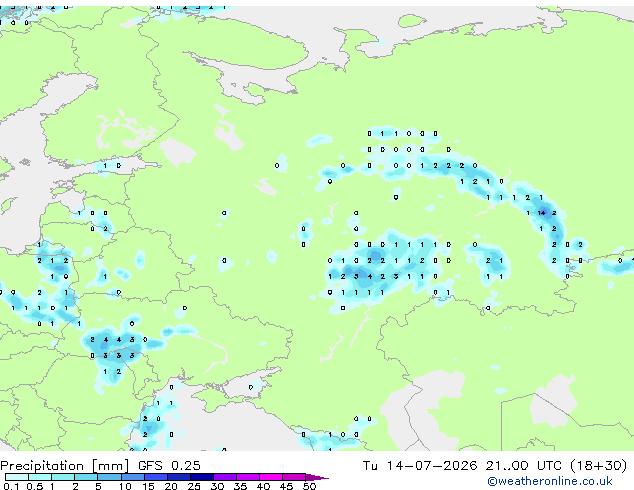Select the magenta 40–45 mm legend swatch
This screenshot has width=634, height=490.
(271, 477)
